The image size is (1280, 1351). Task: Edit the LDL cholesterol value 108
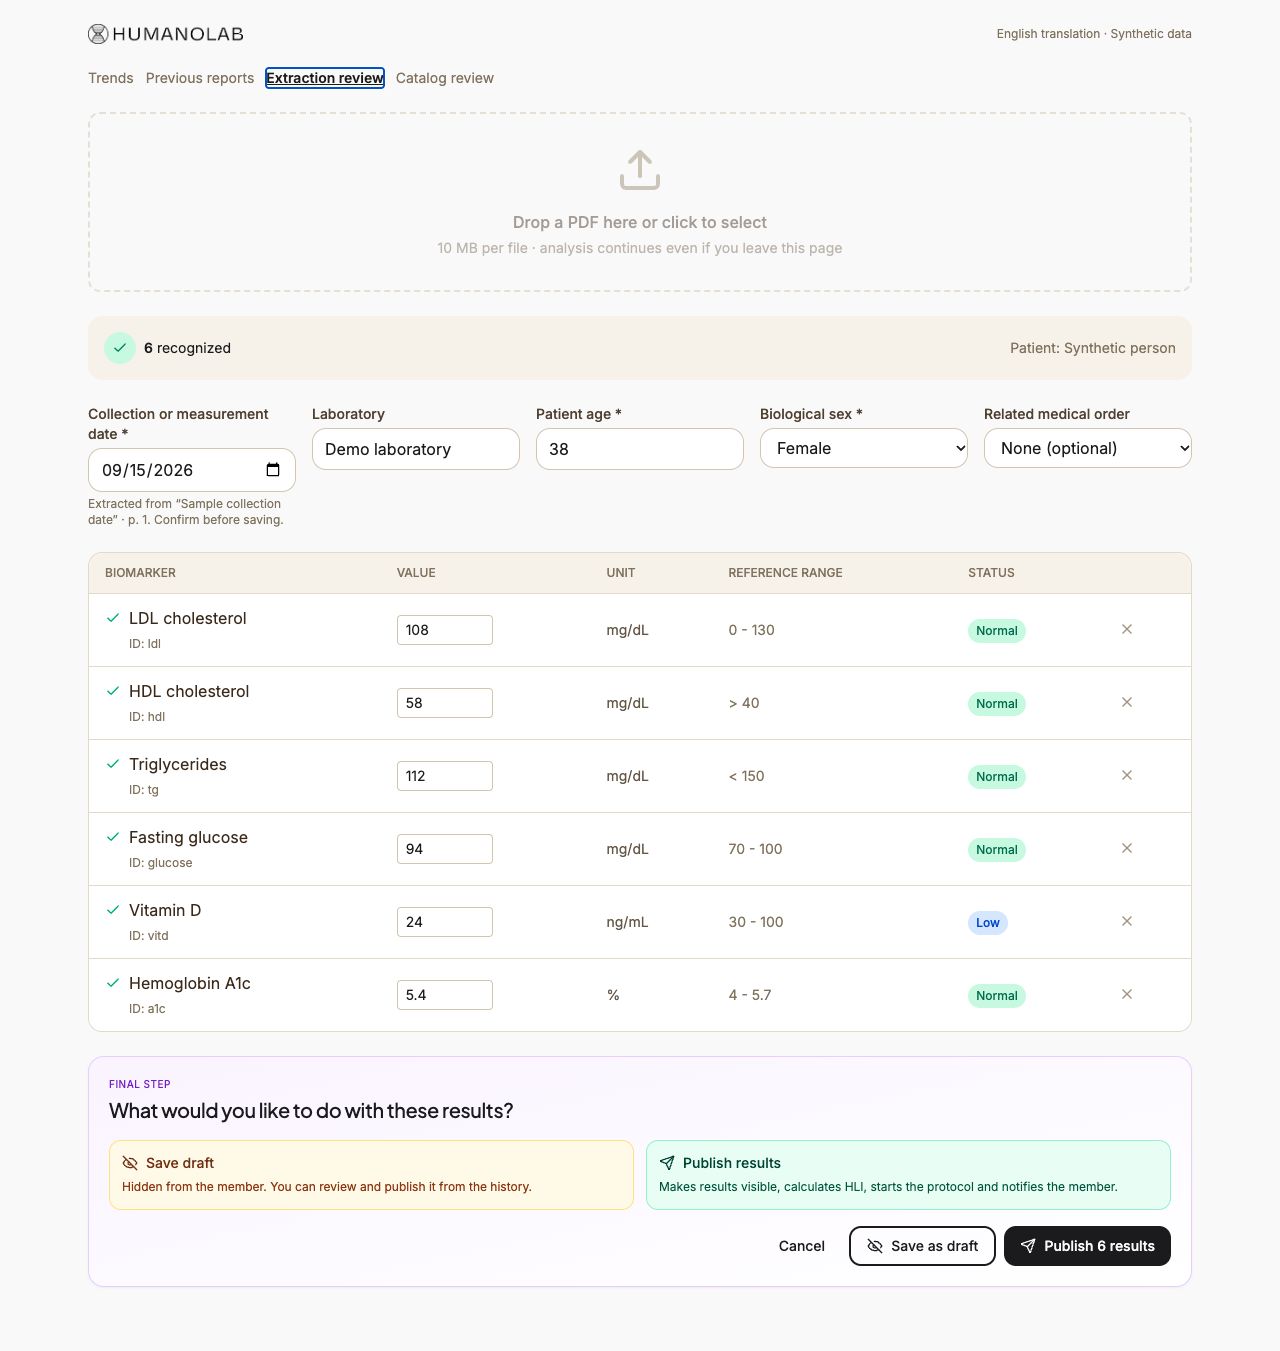tap(445, 630)
